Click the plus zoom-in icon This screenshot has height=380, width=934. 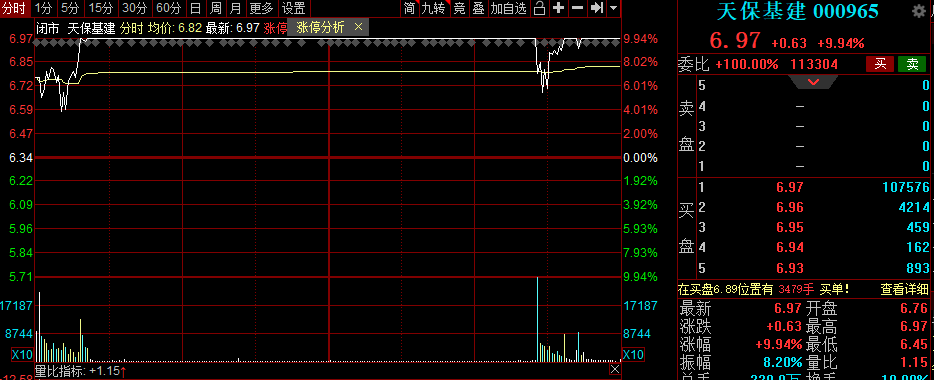click(x=558, y=8)
